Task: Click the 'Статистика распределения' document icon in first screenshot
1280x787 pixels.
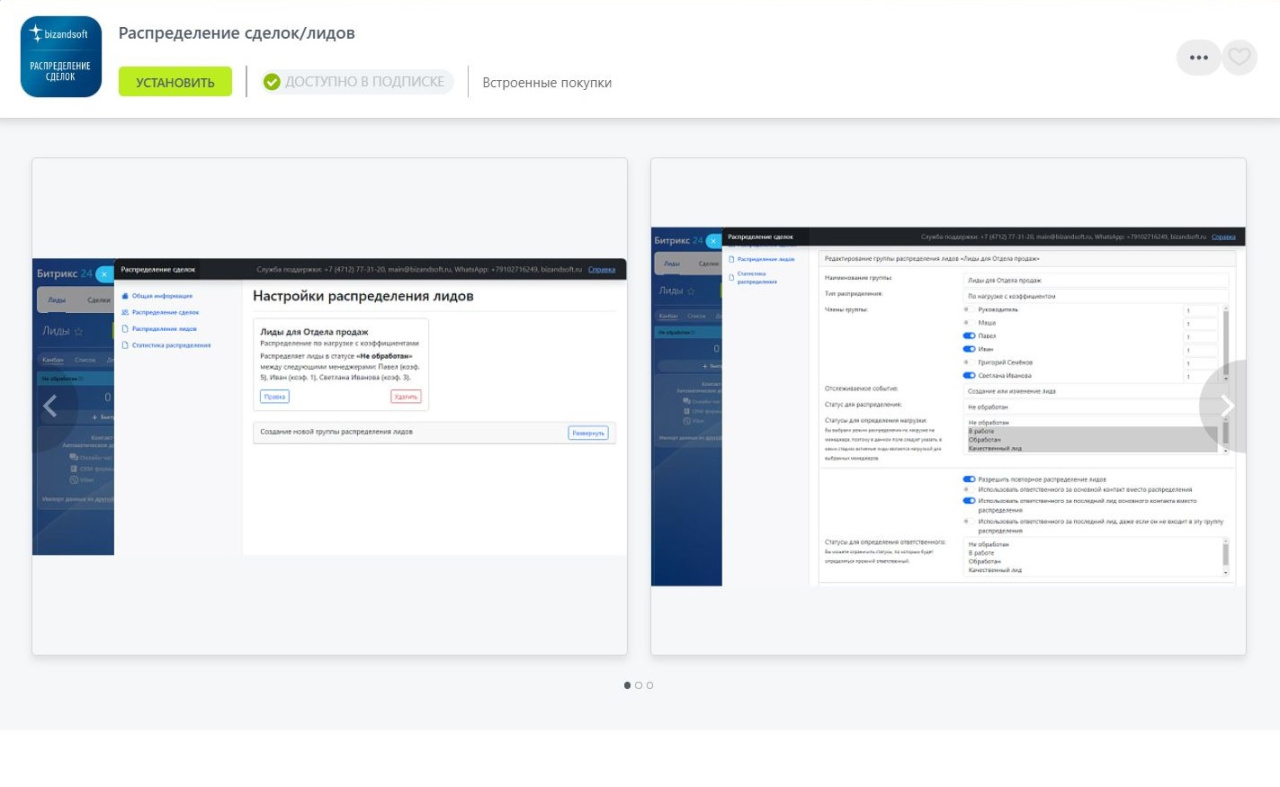Action: click(125, 345)
